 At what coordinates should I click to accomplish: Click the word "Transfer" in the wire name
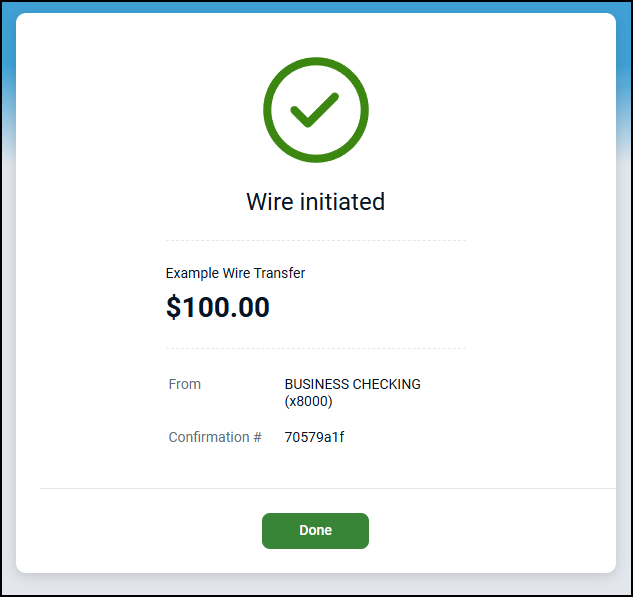281,273
